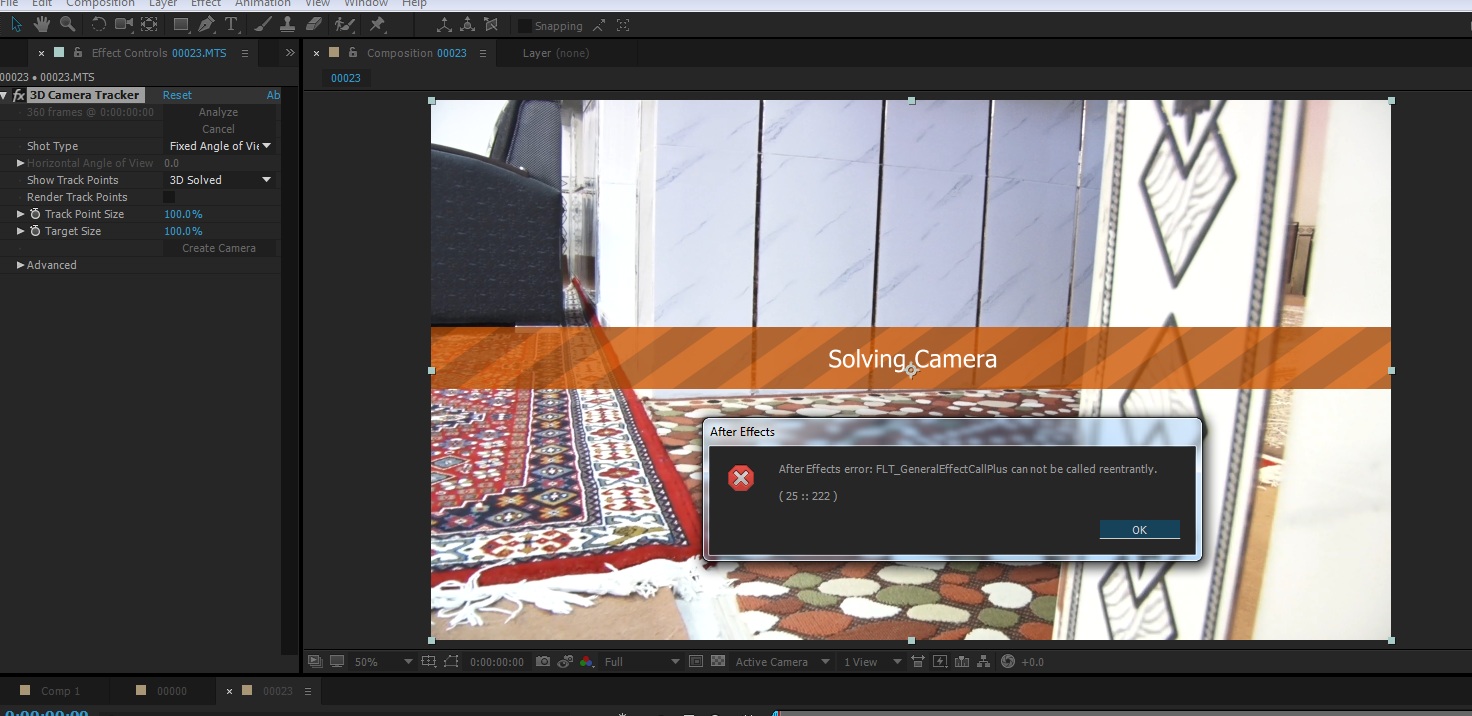Open the 1 View layout dropdown
Screen dimensions: 1472x716
coord(872,662)
